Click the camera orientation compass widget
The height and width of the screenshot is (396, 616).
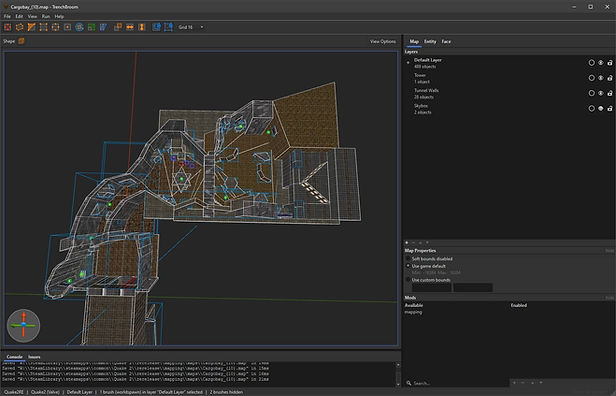(x=23, y=325)
